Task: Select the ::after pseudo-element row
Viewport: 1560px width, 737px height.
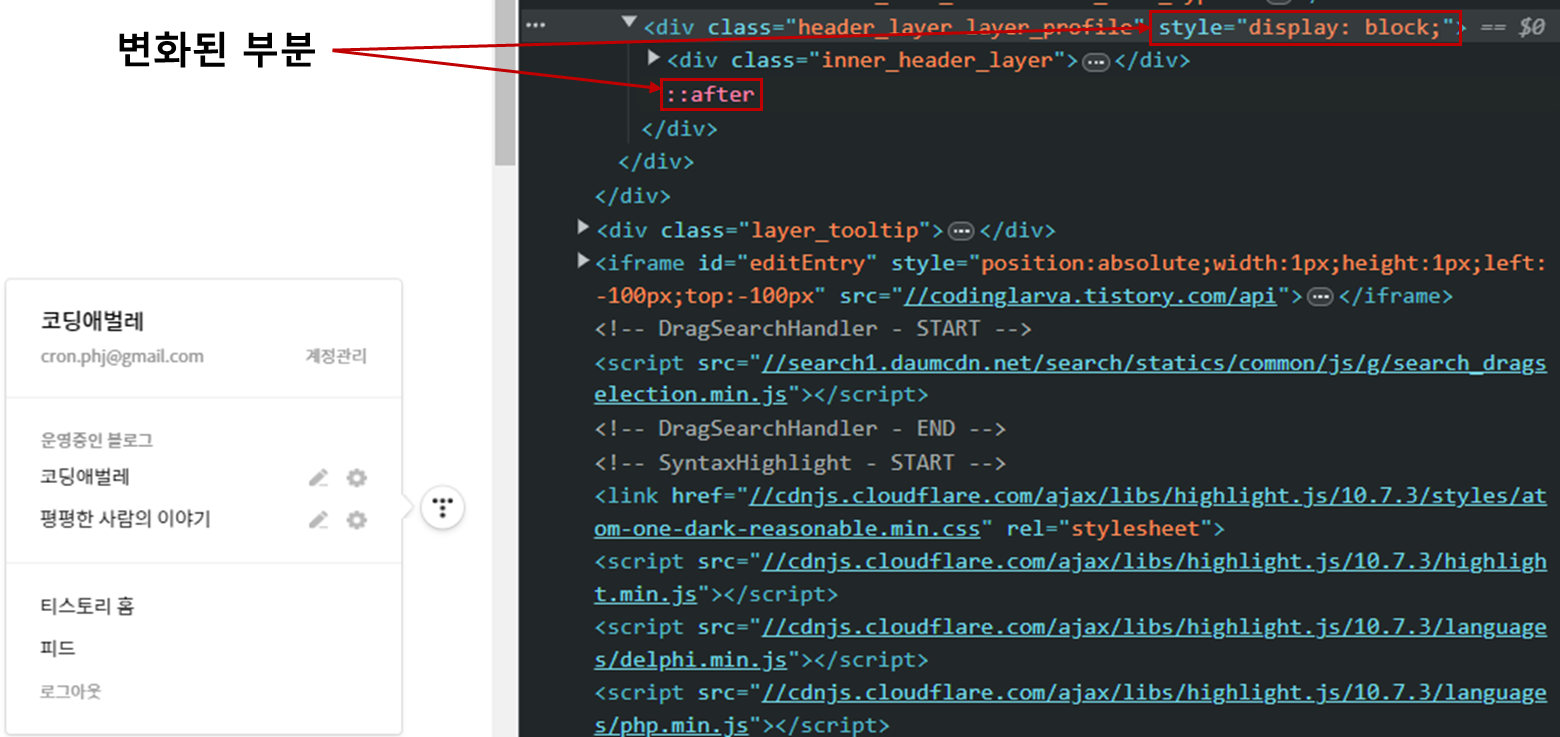Action: 712,95
